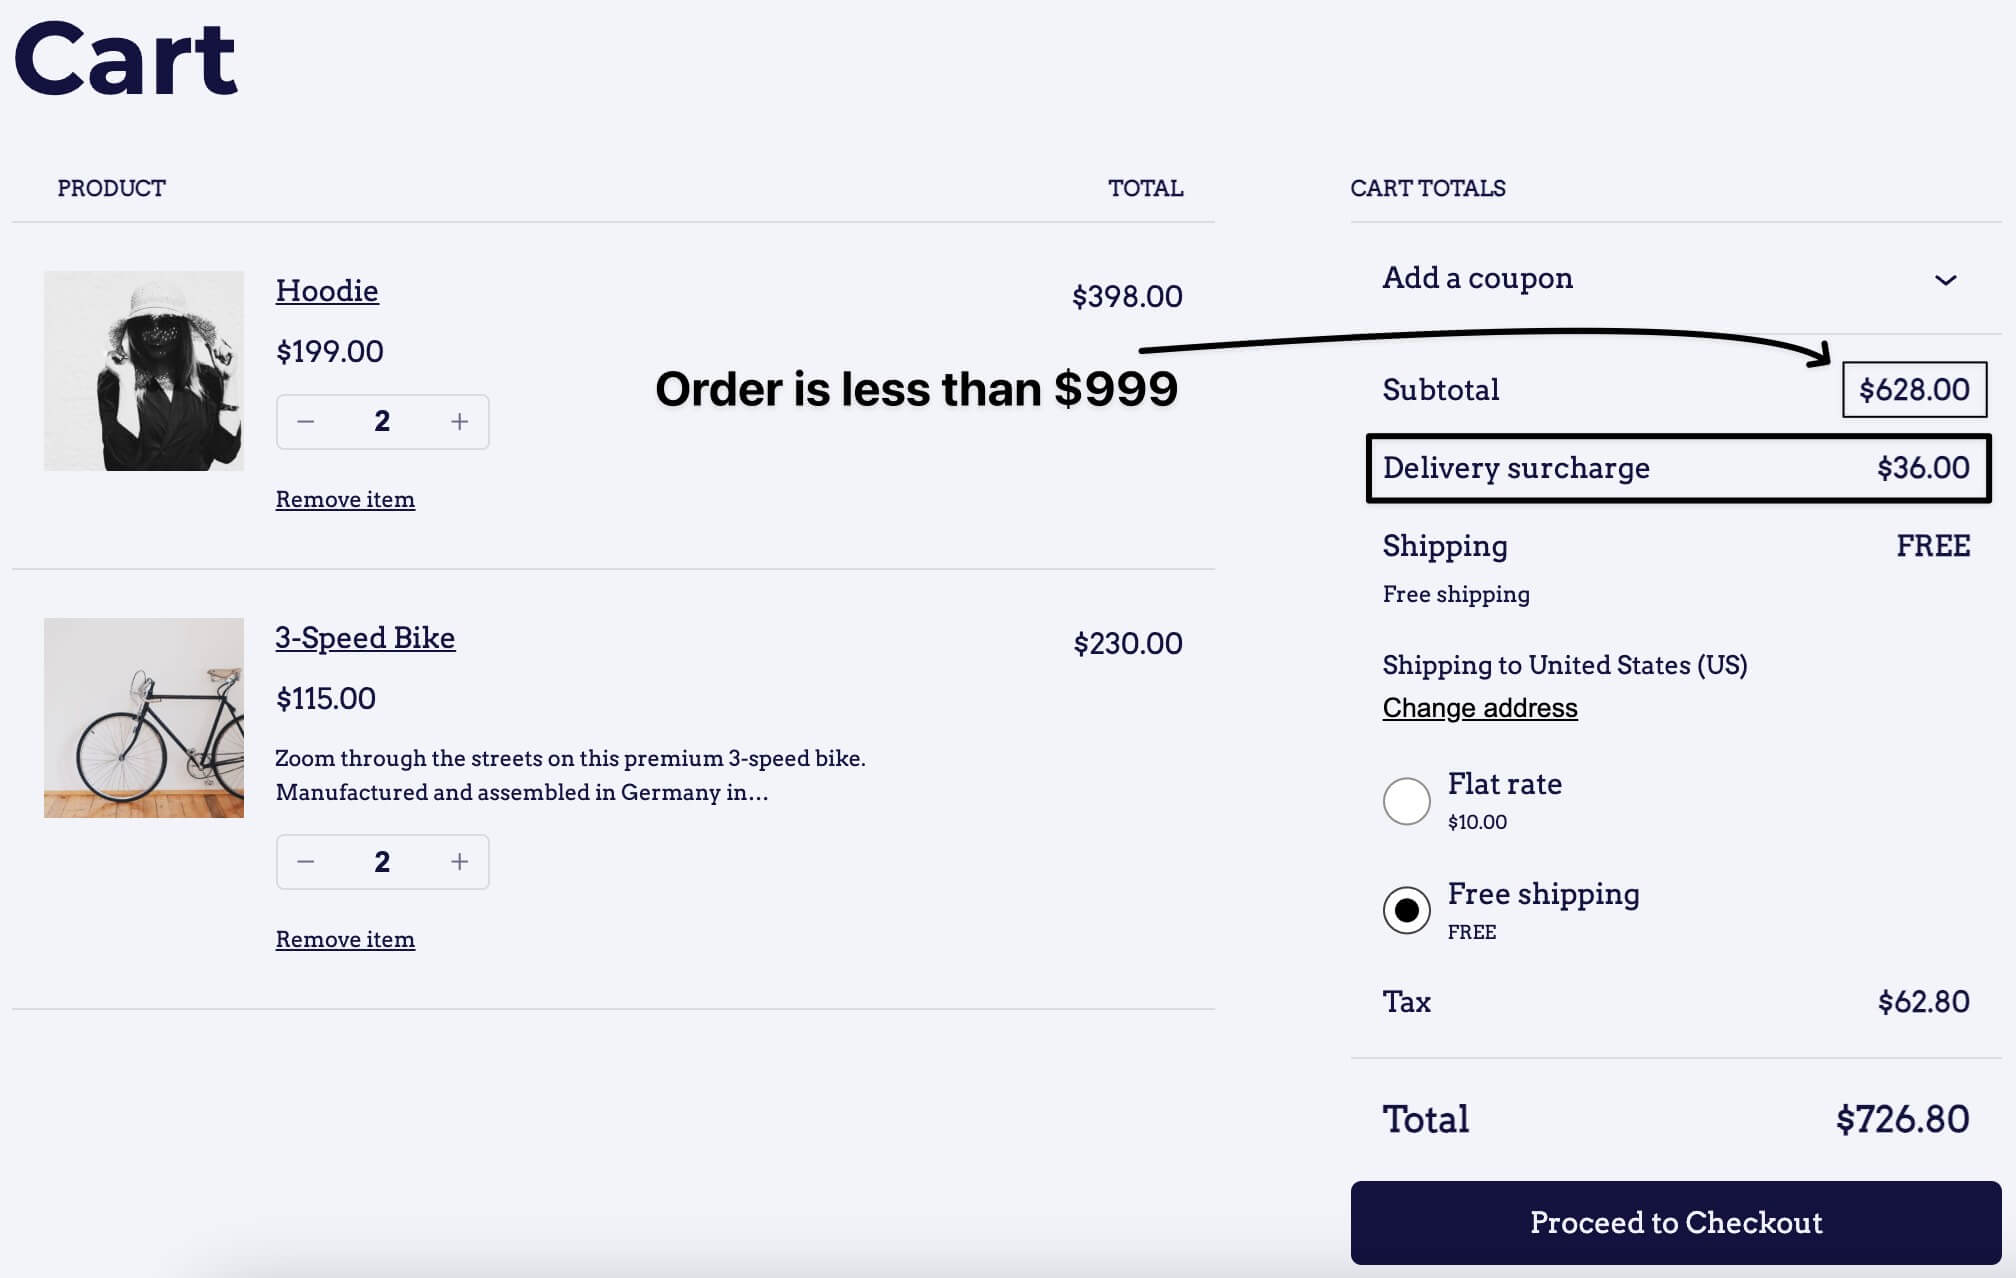
Task: Select the Free shipping option
Action: (1406, 911)
